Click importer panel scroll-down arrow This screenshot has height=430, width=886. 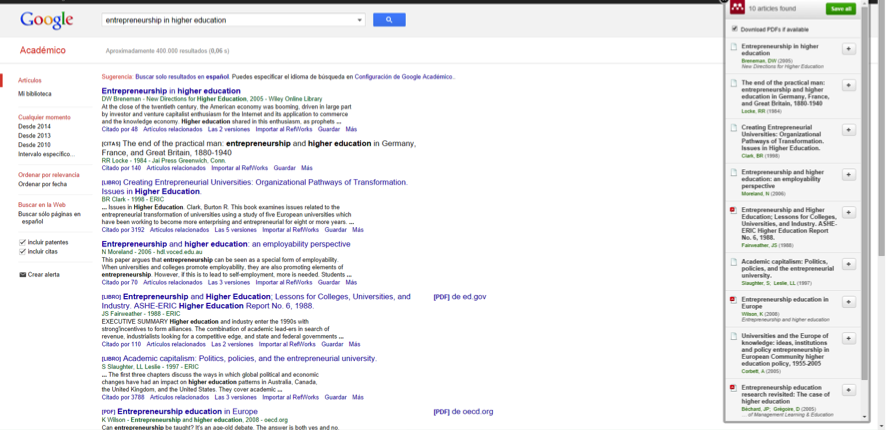(x=865, y=417)
